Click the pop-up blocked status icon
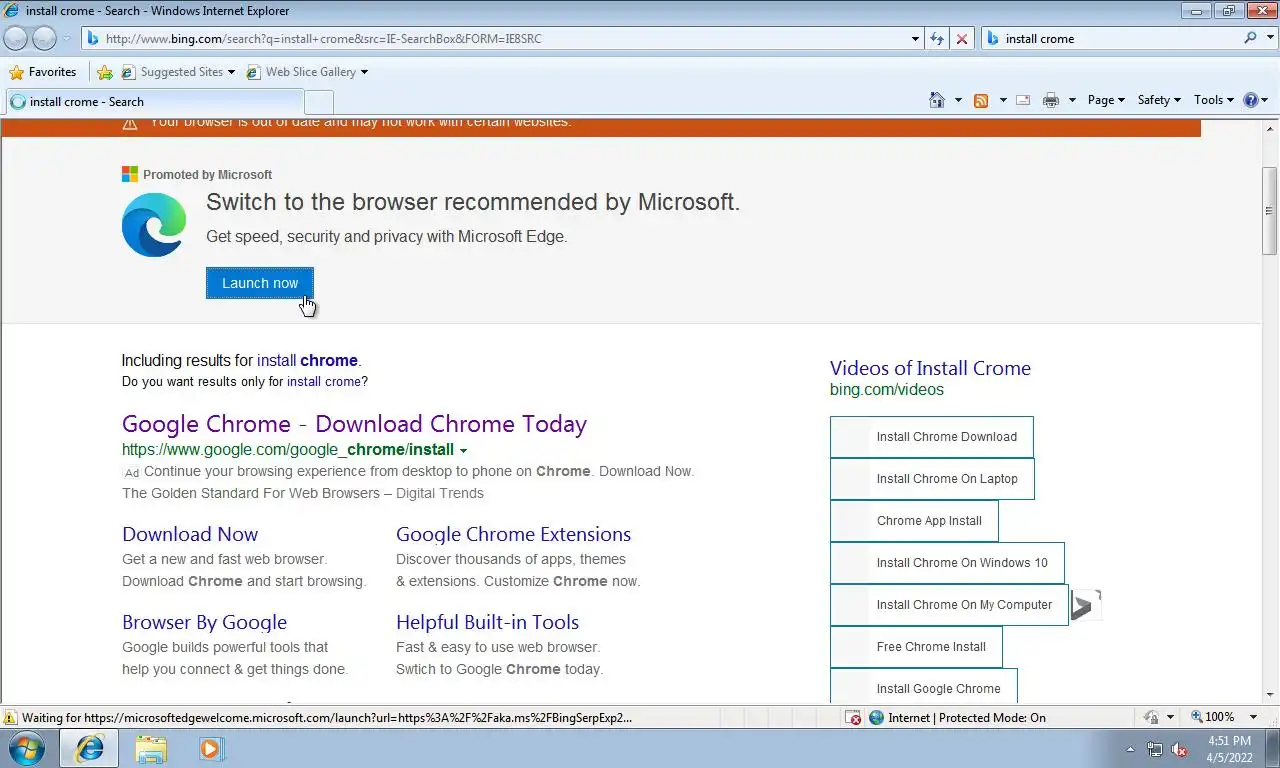 [x=853, y=718]
